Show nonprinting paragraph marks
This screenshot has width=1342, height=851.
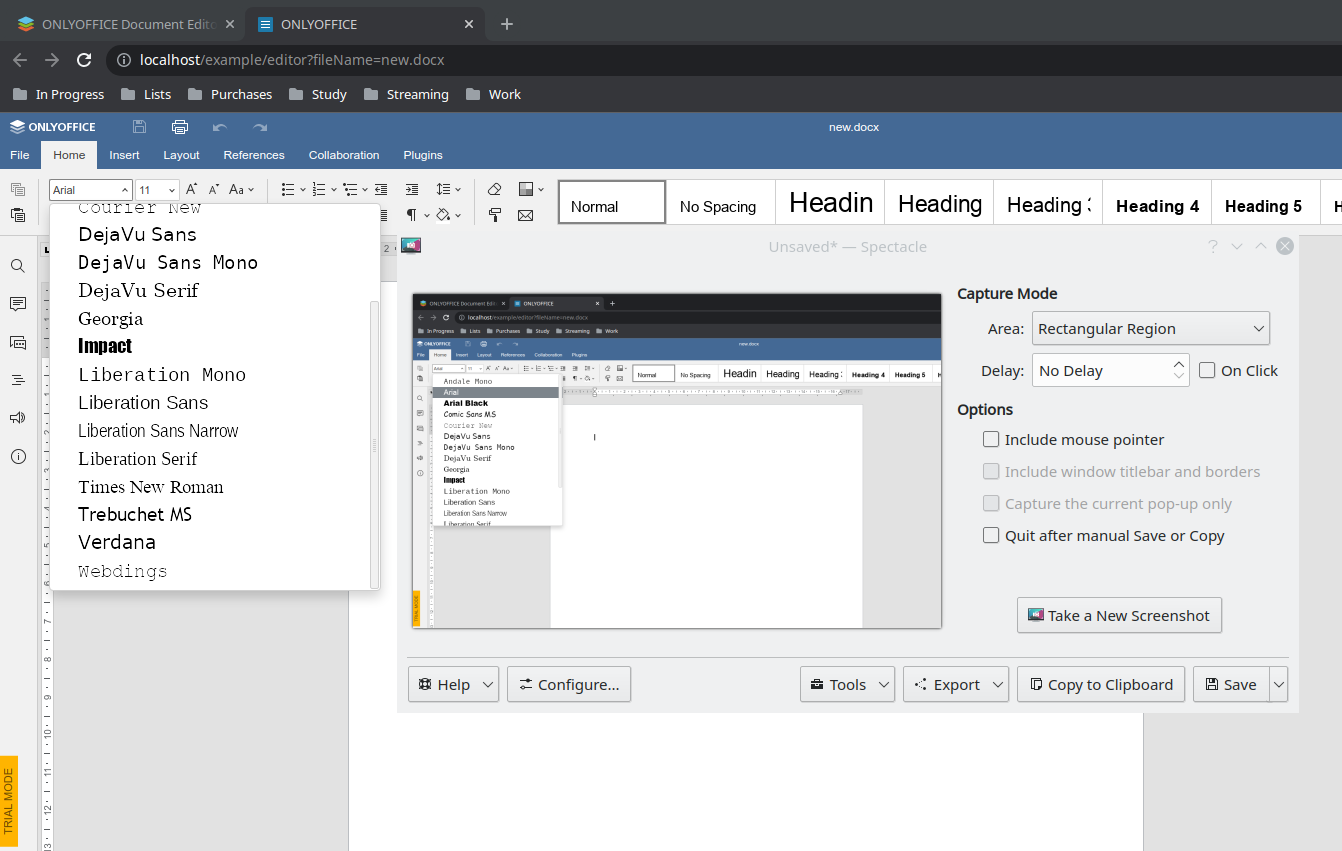pyautogui.click(x=413, y=215)
